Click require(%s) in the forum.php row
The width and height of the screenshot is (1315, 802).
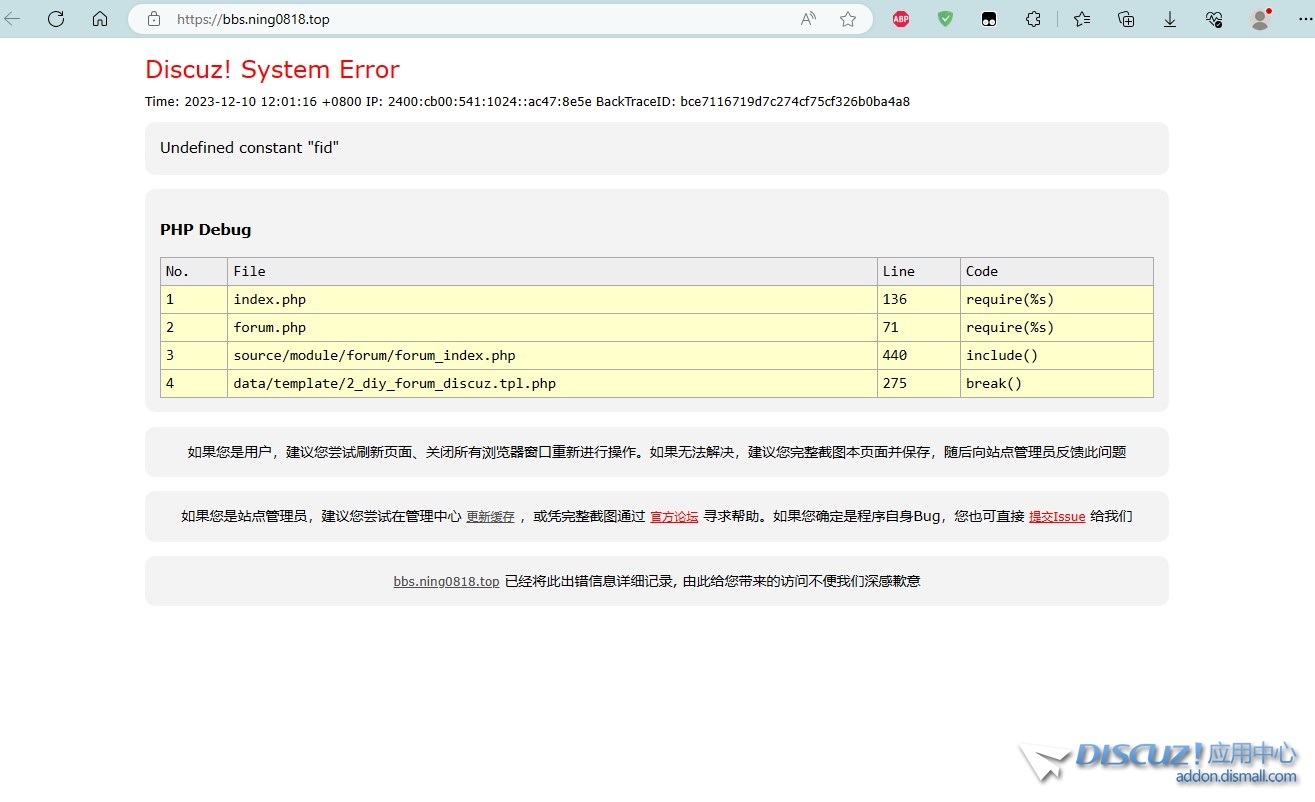1057,327
